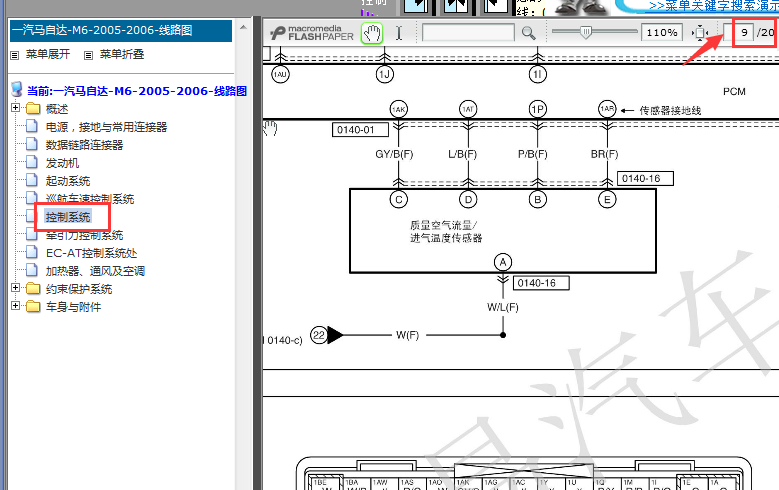Open the 菜单关键字搜索演示 link
Screen dimensions: 779x490
tap(713, 5)
